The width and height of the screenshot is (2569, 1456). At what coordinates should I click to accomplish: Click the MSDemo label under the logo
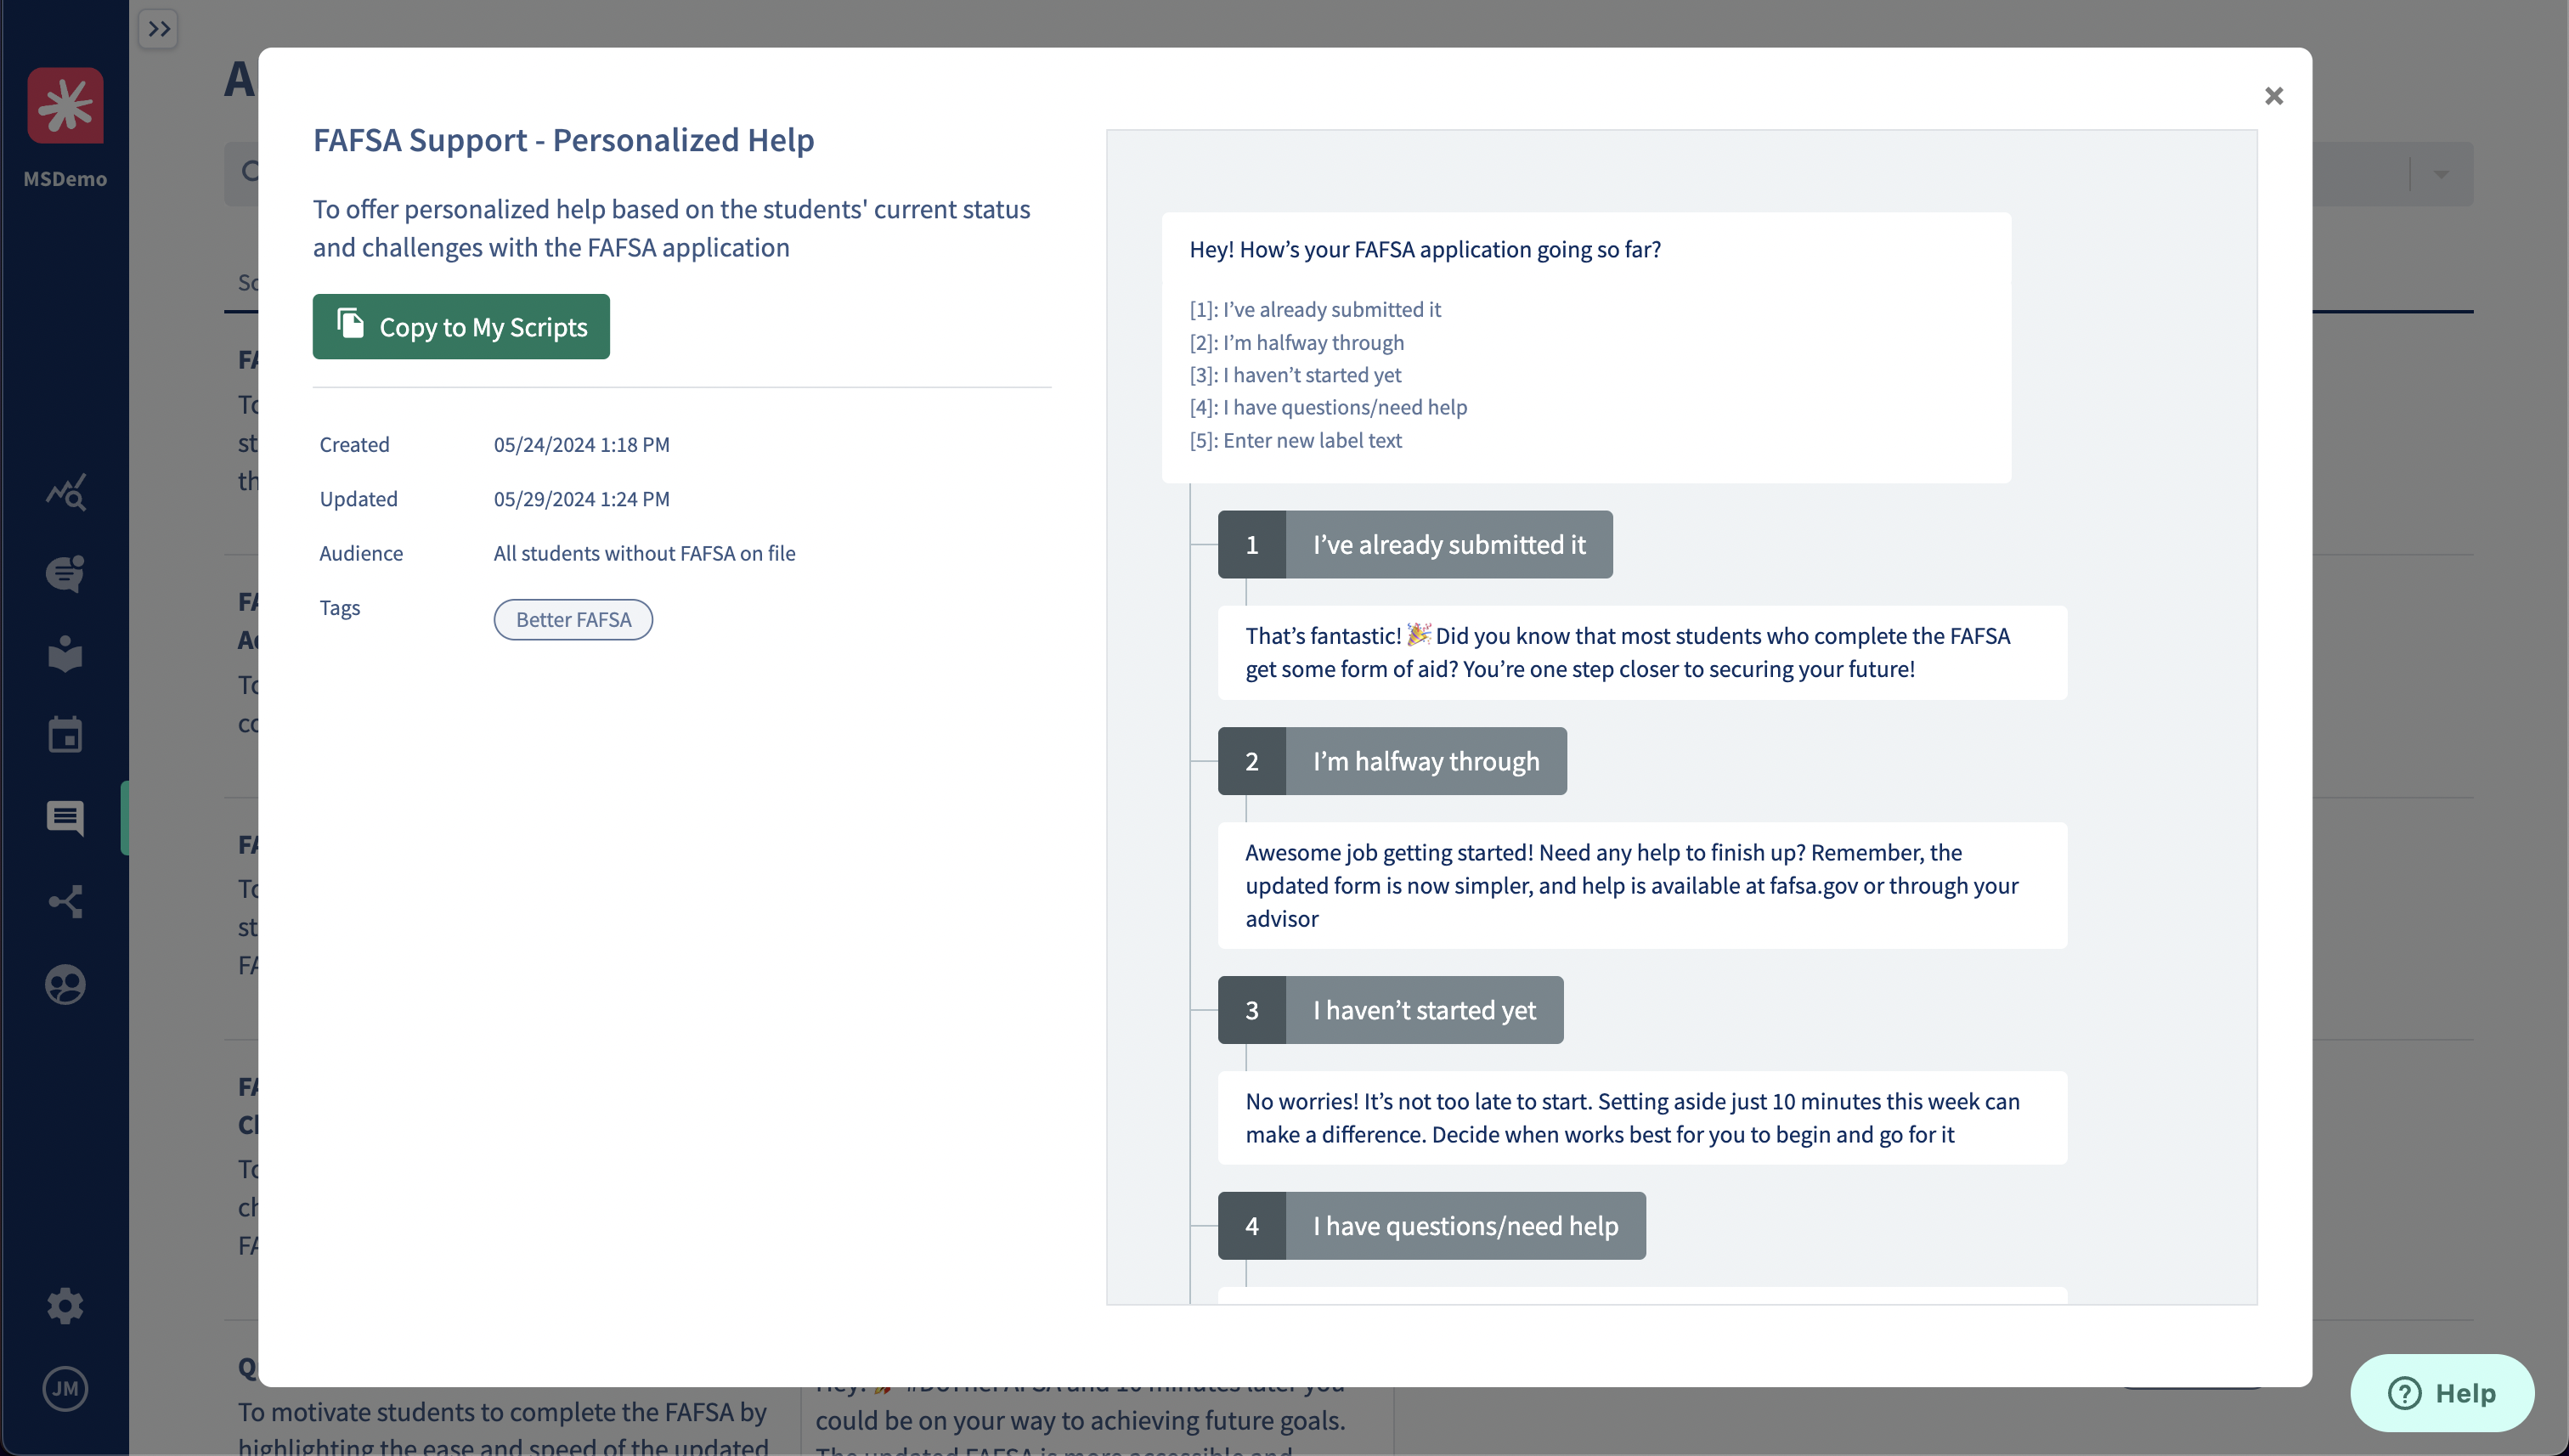(65, 179)
